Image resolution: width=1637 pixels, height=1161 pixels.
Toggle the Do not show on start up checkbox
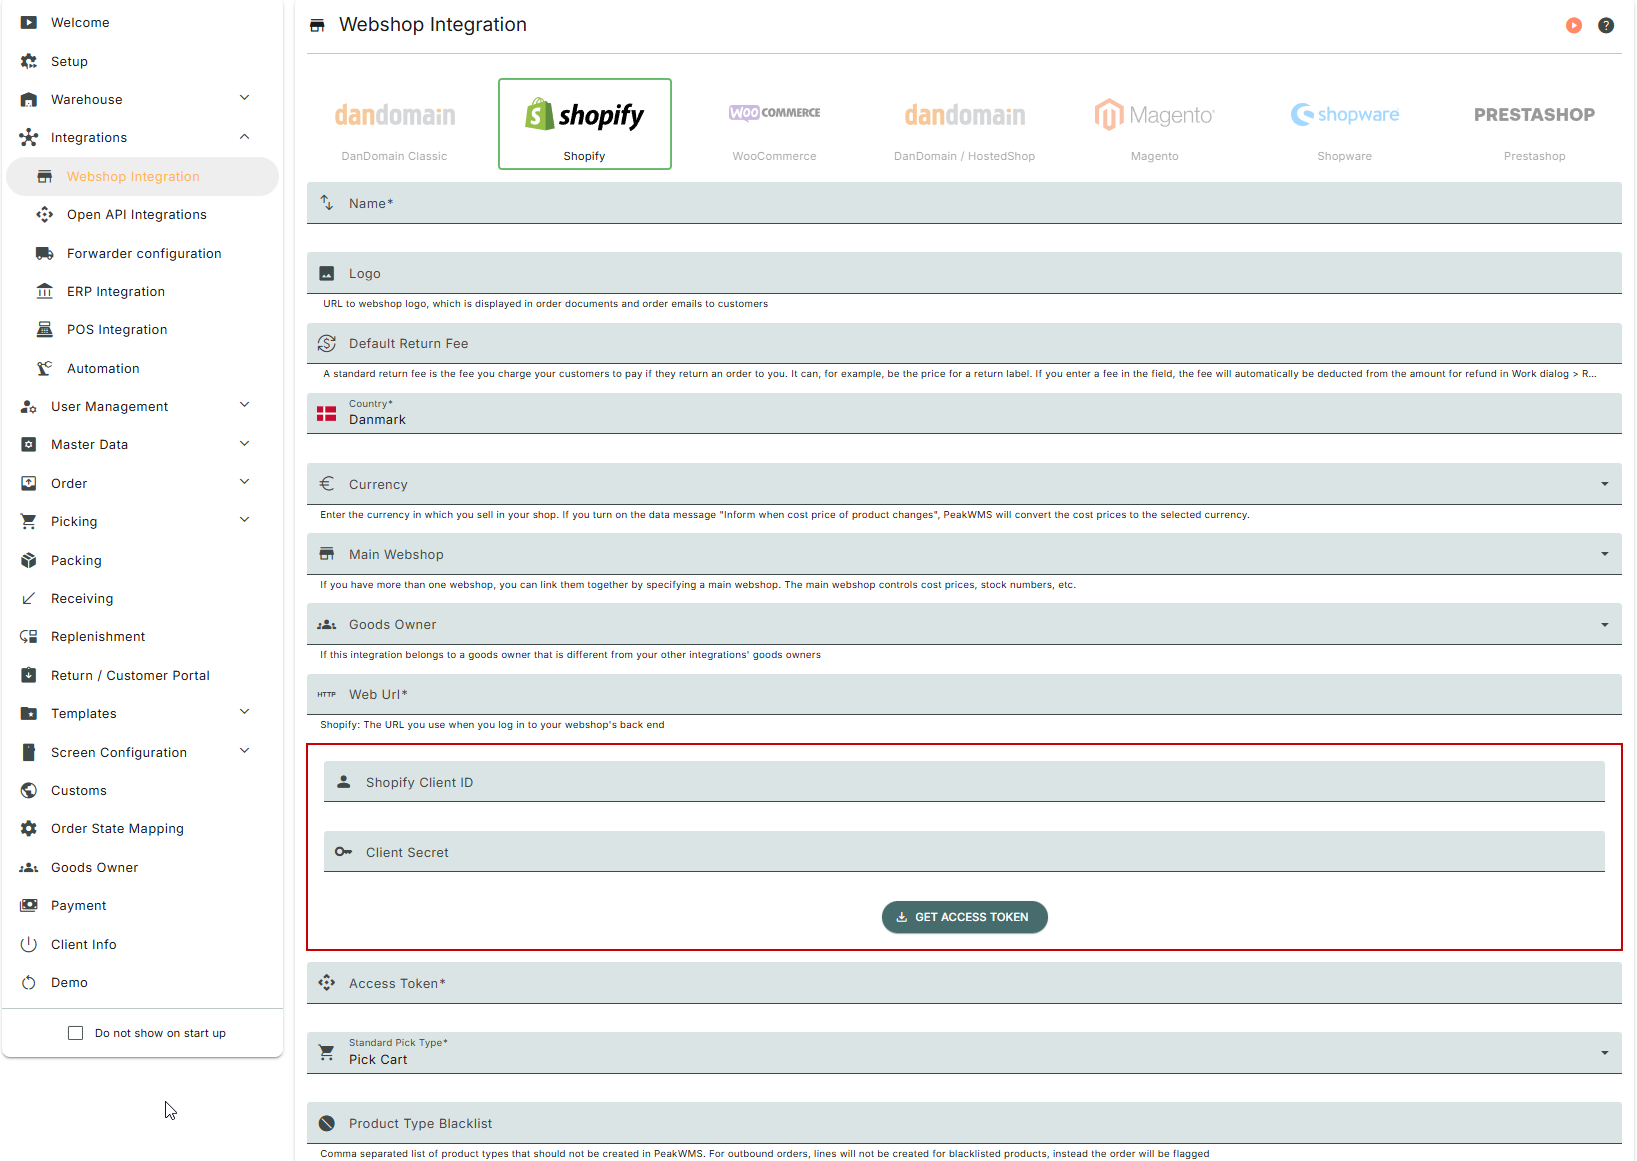coord(75,1033)
